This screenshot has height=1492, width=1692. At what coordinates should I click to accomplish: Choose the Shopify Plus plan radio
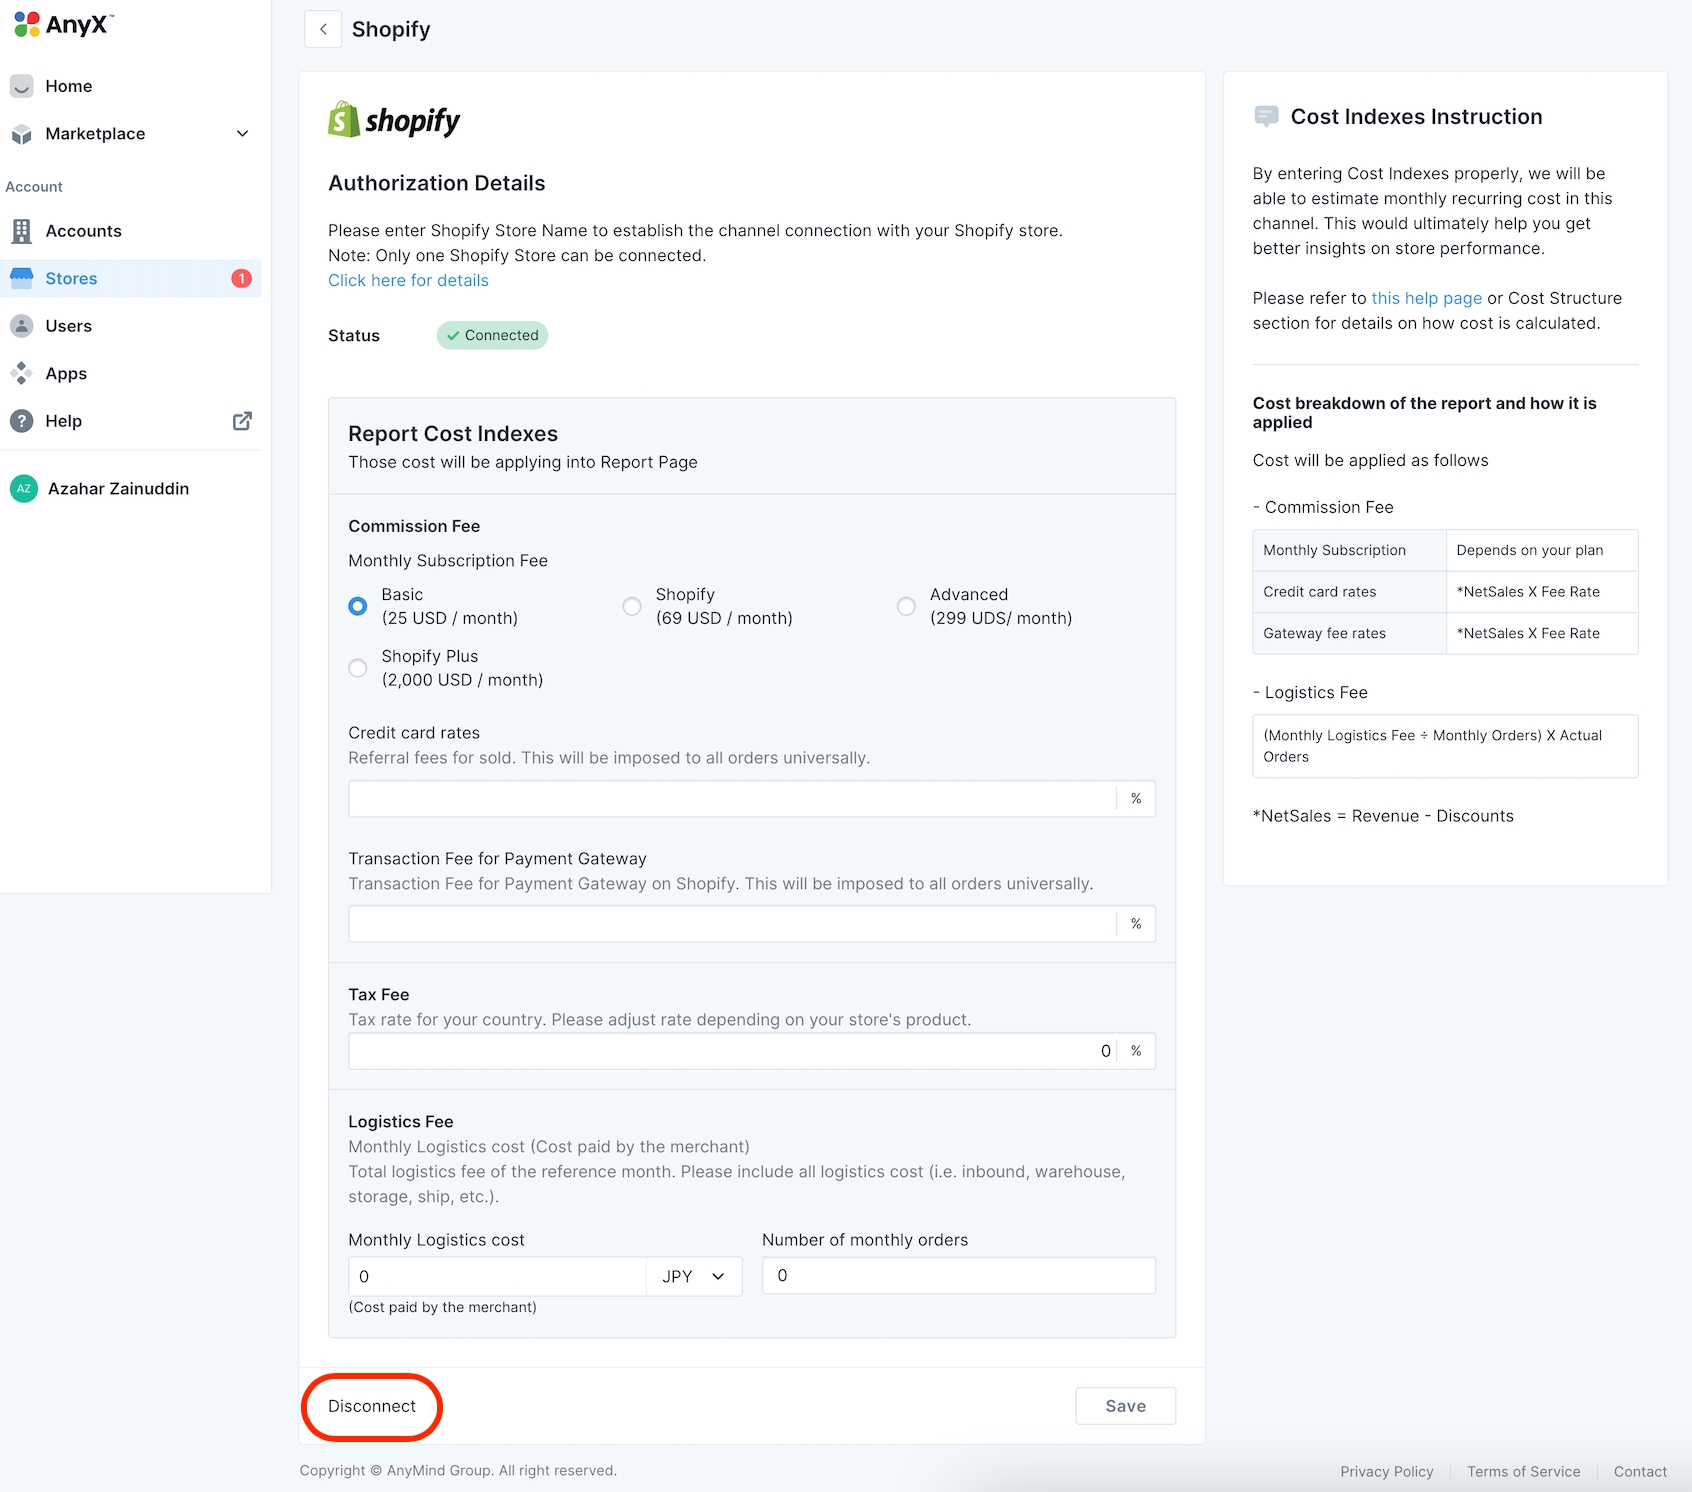(x=358, y=668)
